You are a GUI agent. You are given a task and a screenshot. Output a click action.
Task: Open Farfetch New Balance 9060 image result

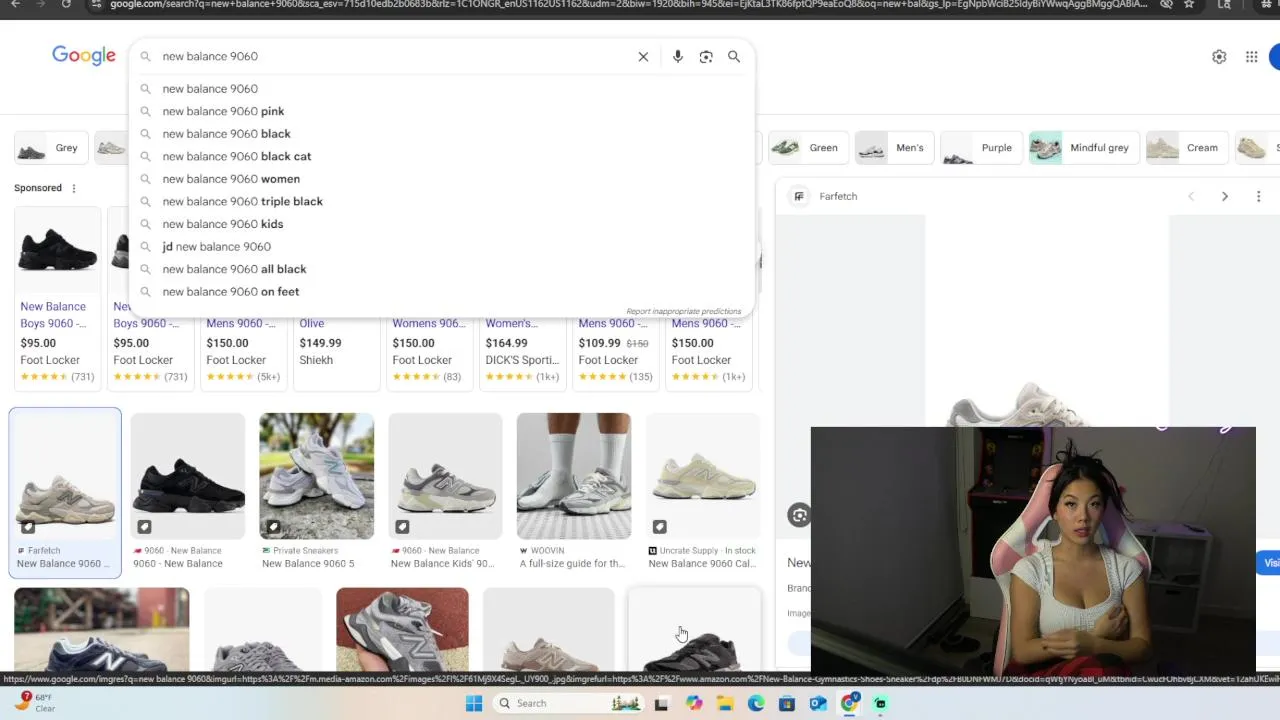coord(65,492)
